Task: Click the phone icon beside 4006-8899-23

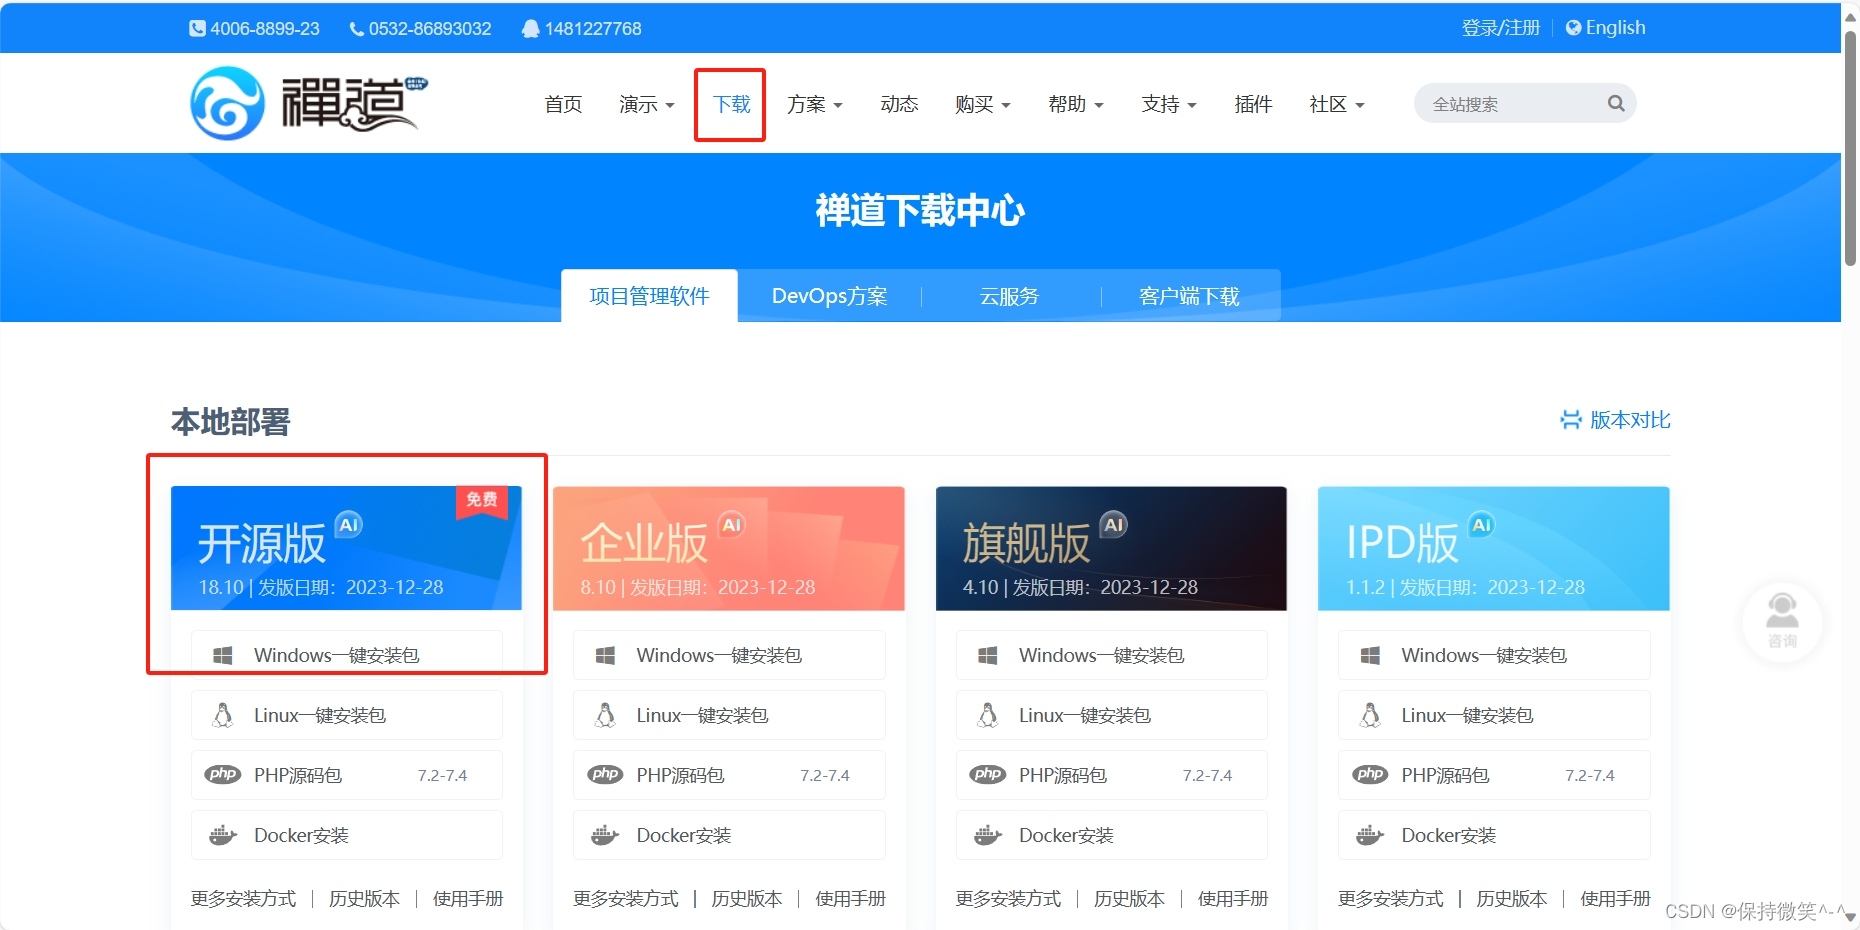Action: [x=197, y=29]
